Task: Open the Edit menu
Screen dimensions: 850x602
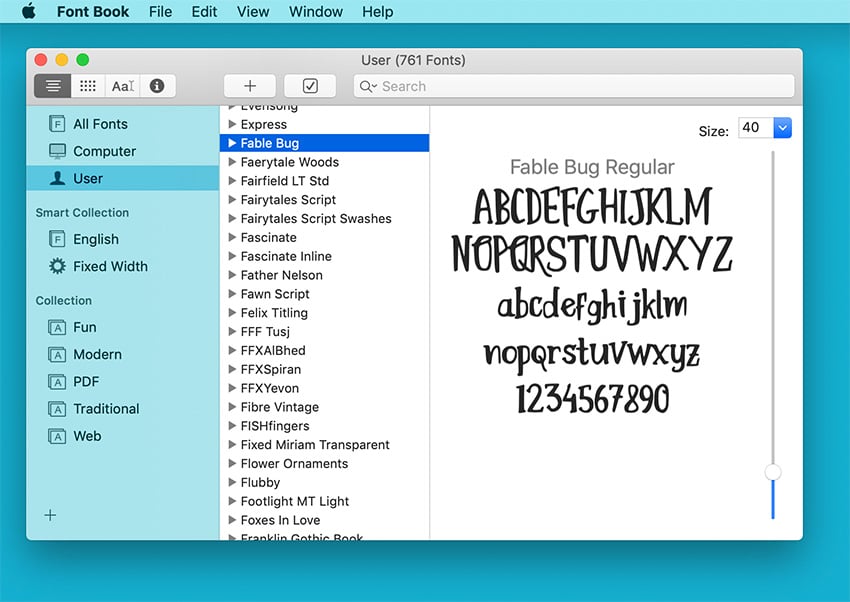Action: pos(204,11)
